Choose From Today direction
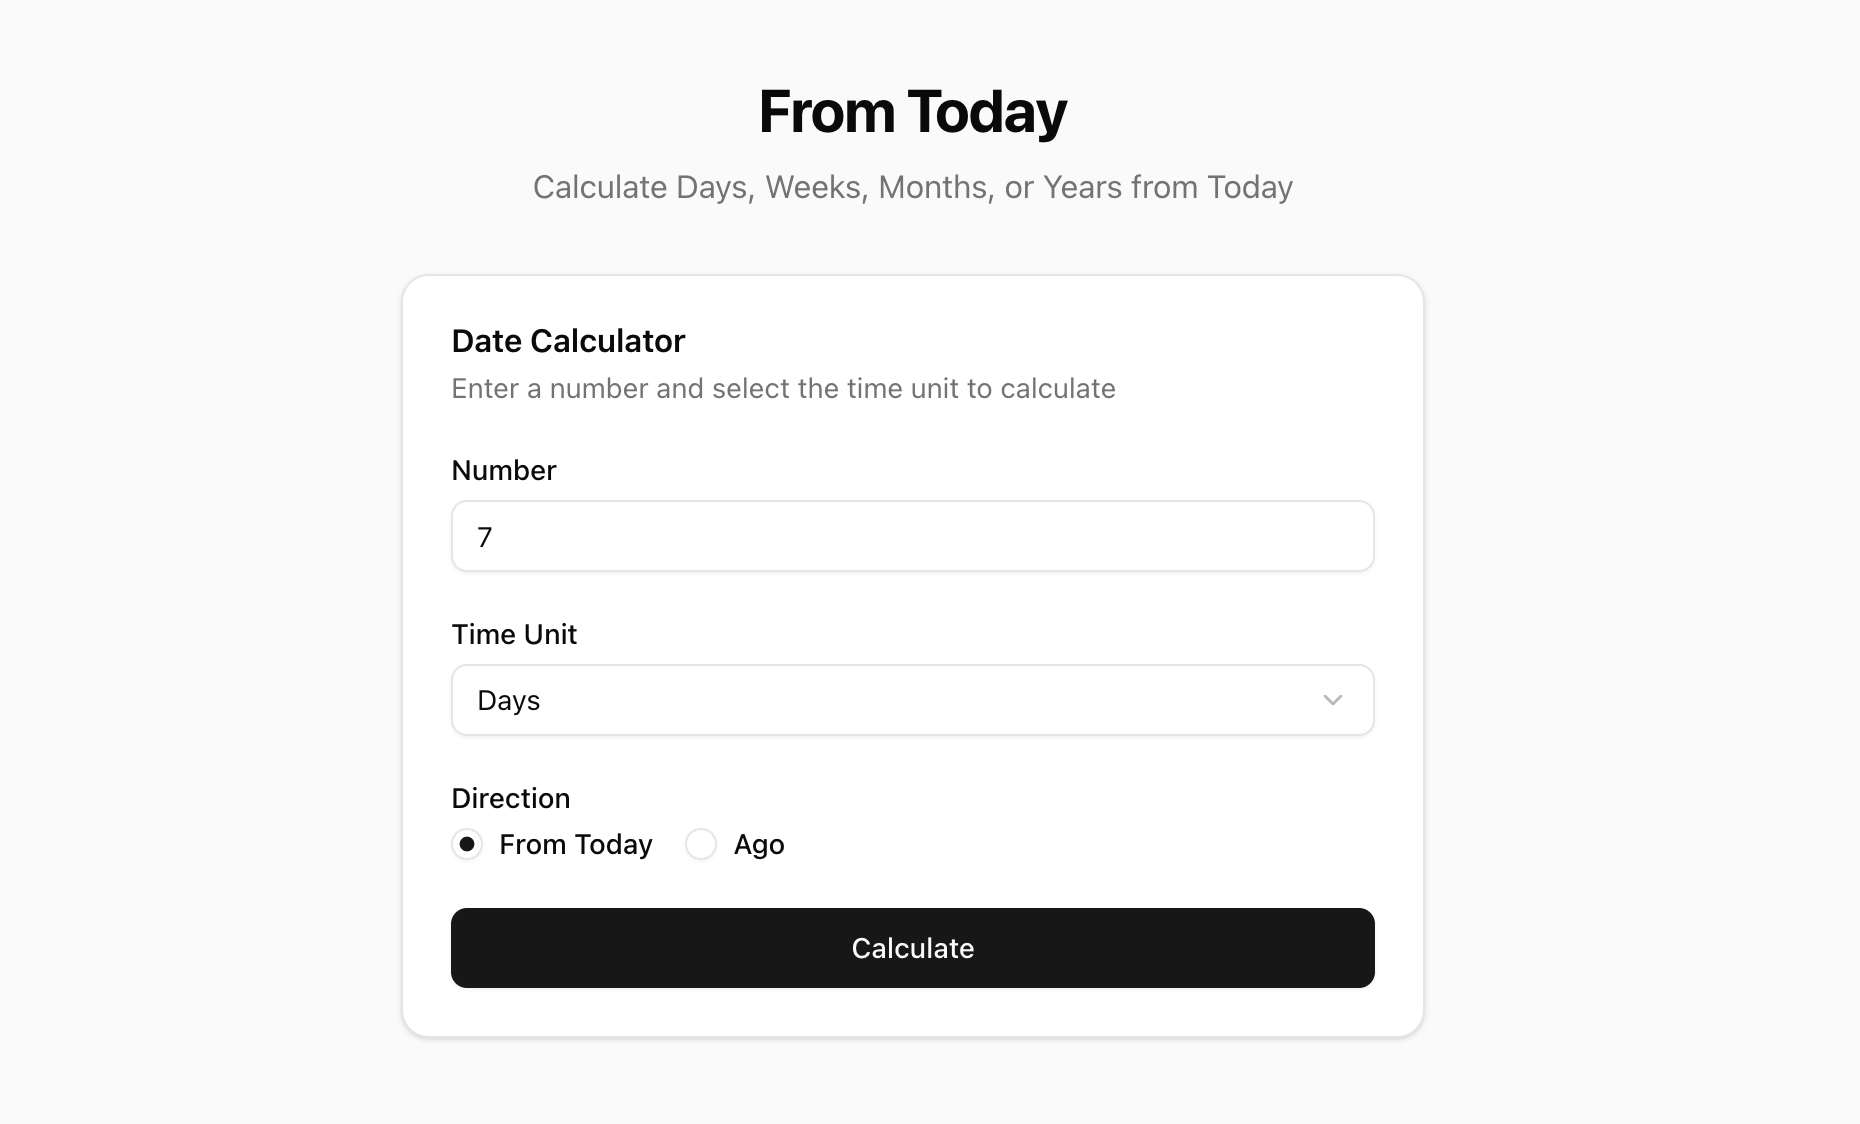This screenshot has height=1124, width=1860. [x=467, y=844]
